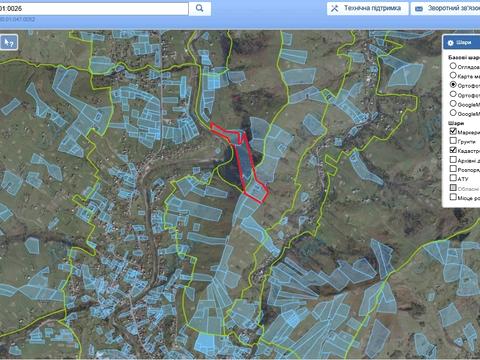Disable the Кадастр layer checkbox

point(453,150)
